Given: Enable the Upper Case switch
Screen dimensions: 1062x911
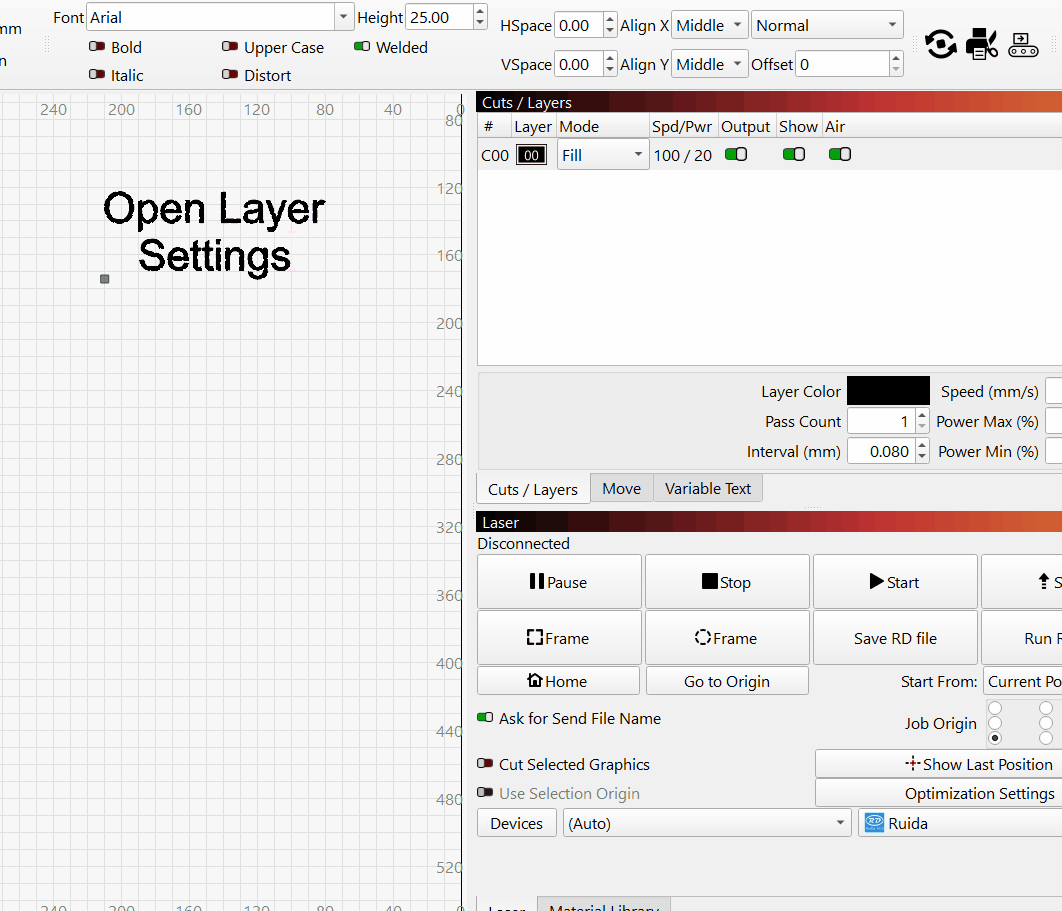Looking at the screenshot, I should [230, 47].
